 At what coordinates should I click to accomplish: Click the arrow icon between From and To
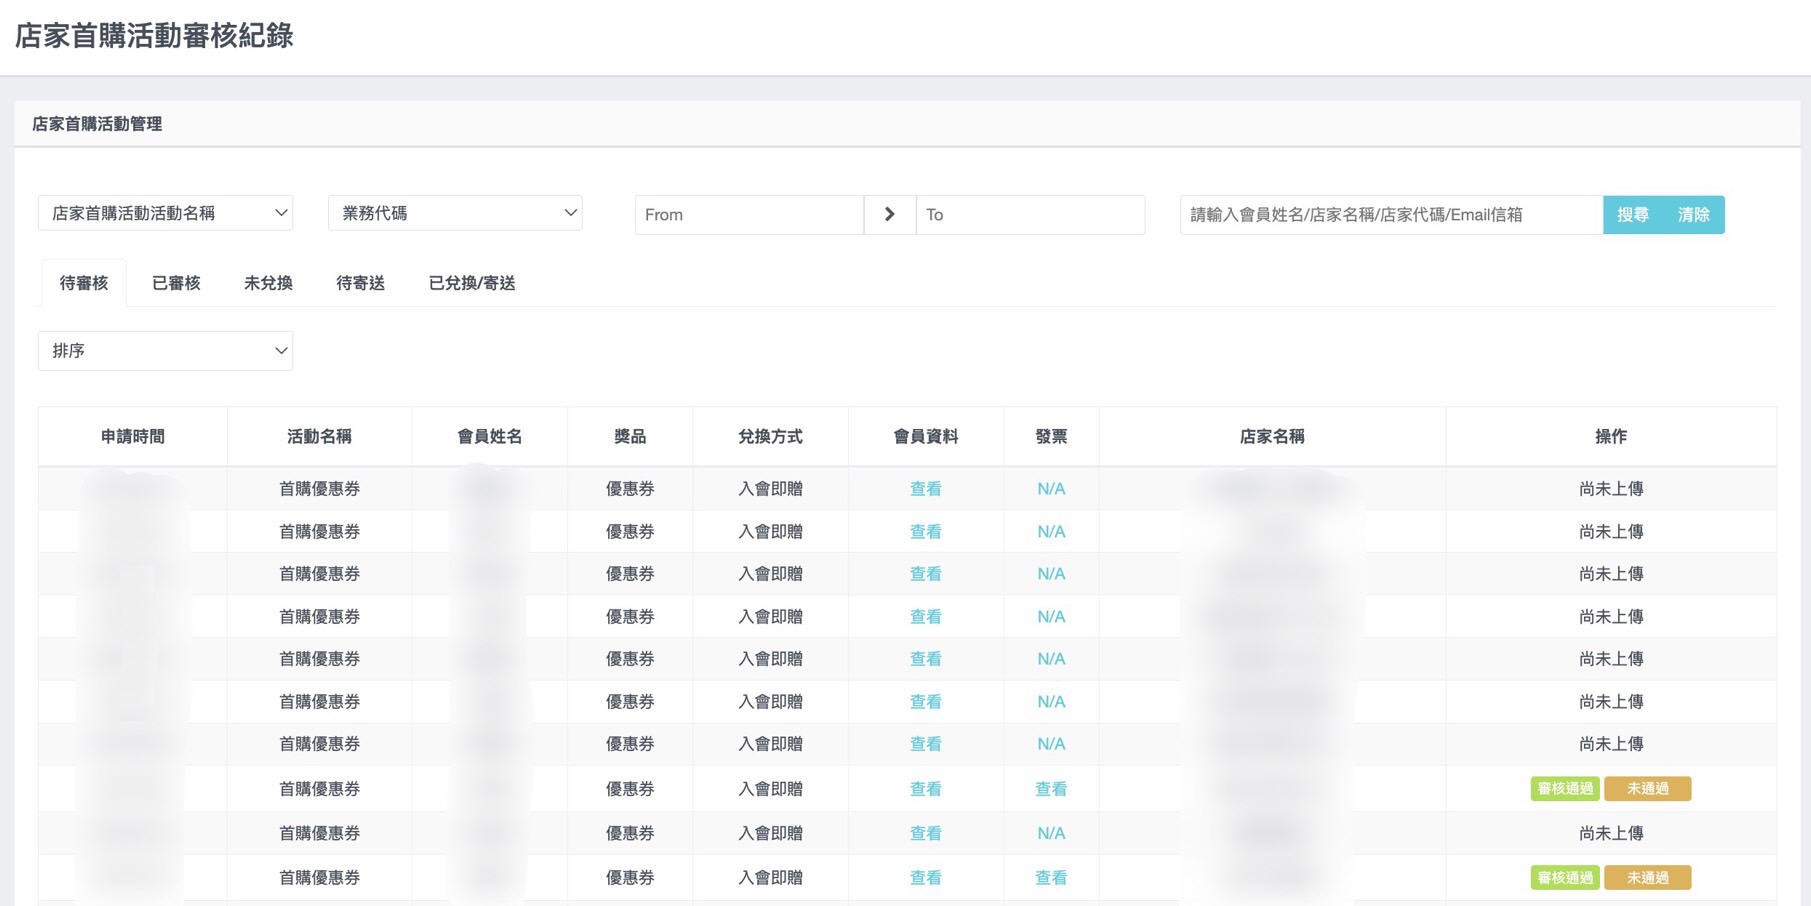(889, 214)
